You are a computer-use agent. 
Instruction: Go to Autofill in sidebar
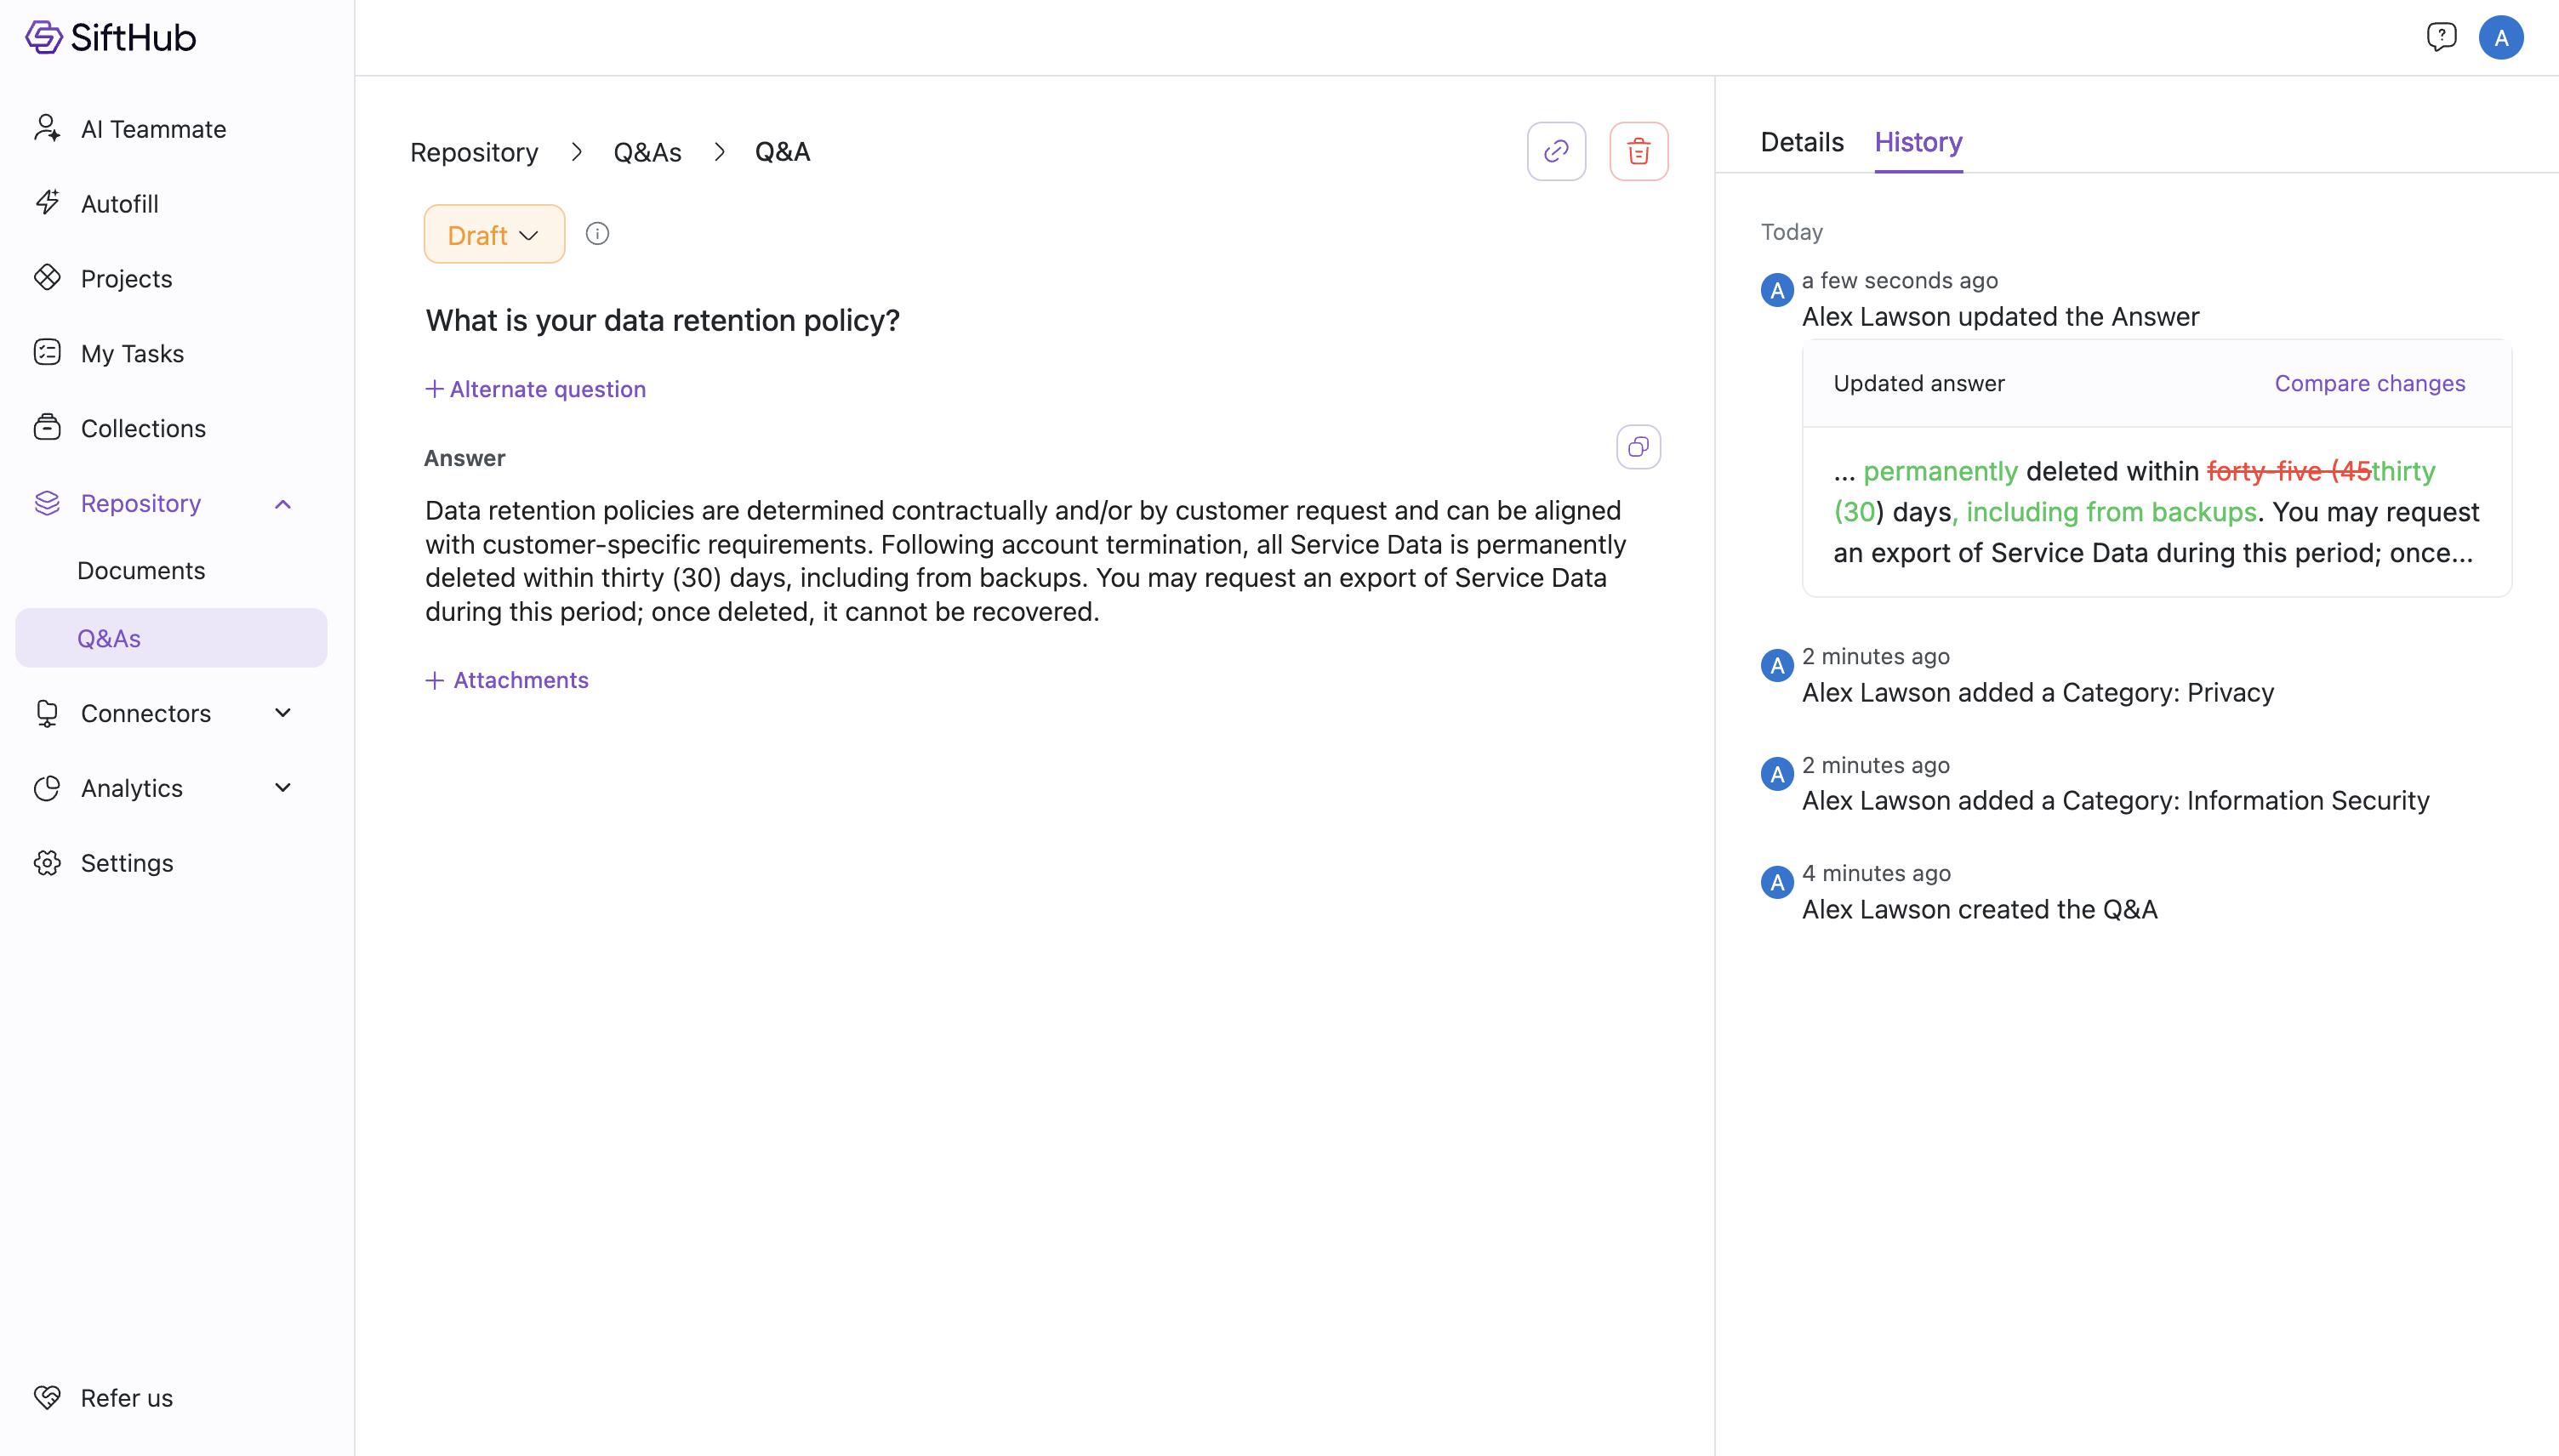click(x=119, y=204)
